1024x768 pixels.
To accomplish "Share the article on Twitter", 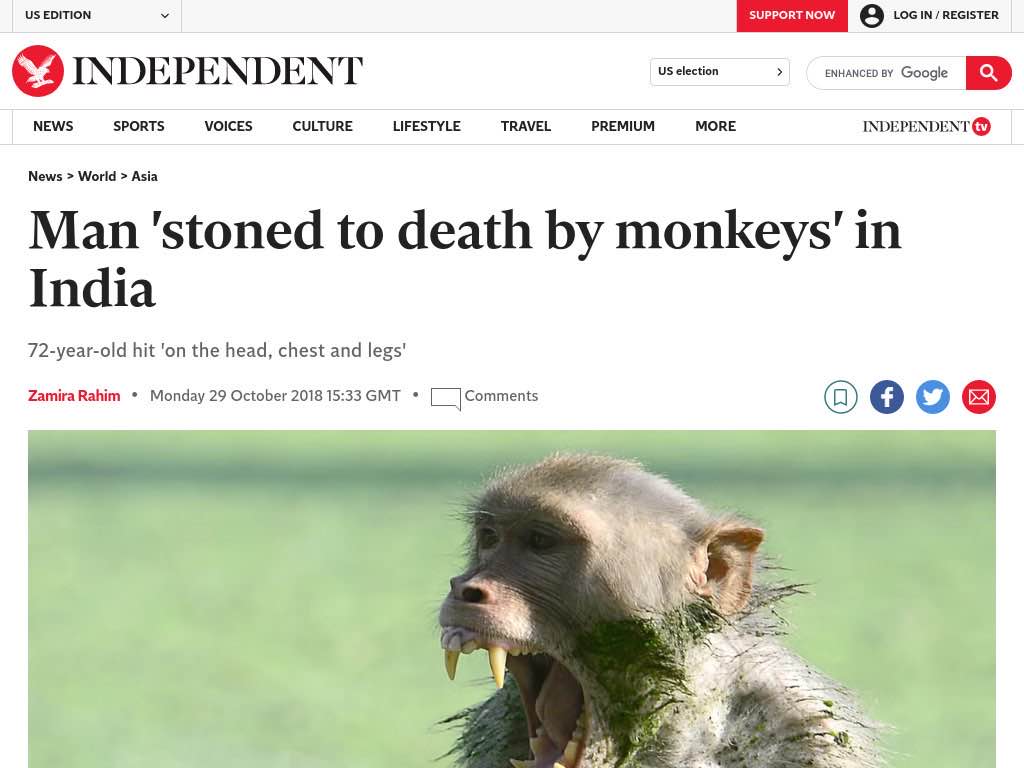I will (x=933, y=396).
